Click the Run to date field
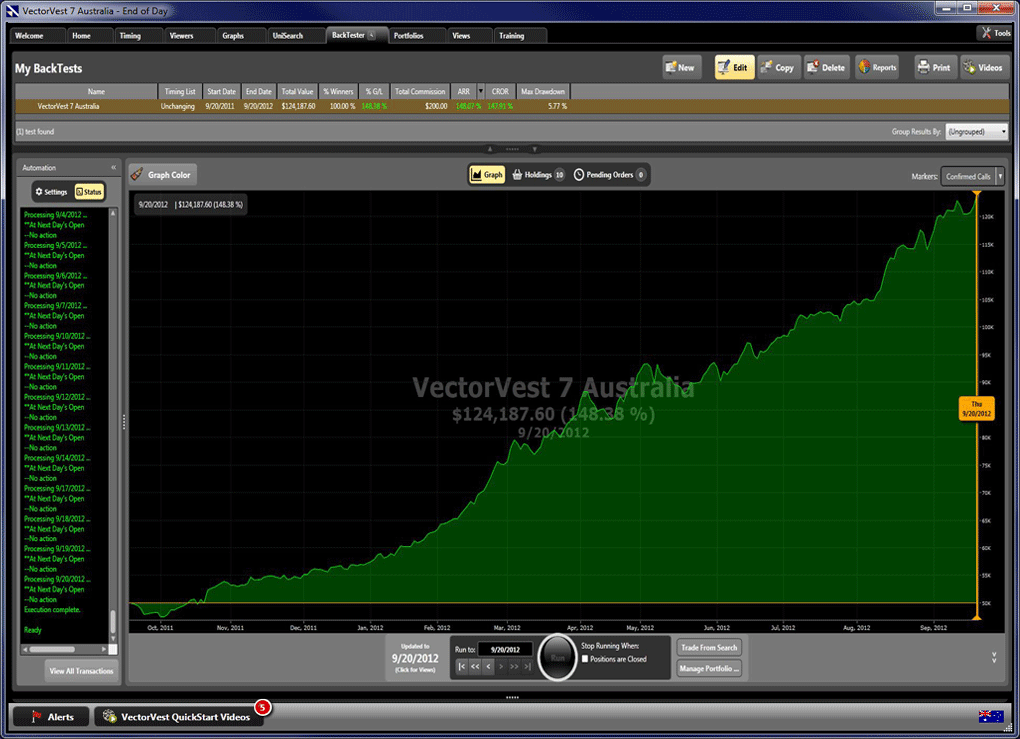The height and width of the screenshot is (739, 1020). [504, 649]
